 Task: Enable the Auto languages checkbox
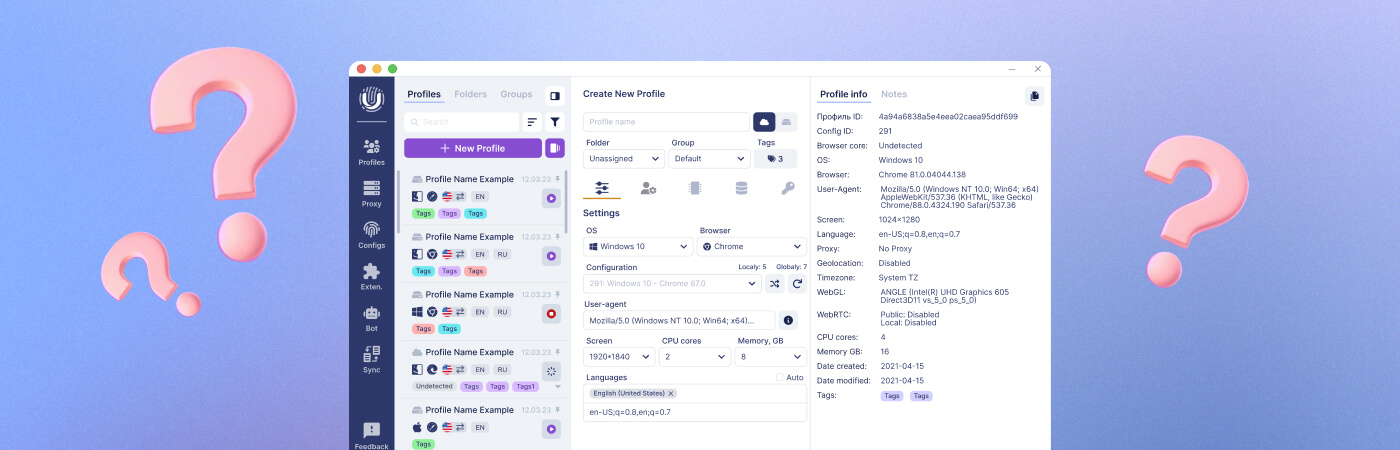pyautogui.click(x=781, y=378)
